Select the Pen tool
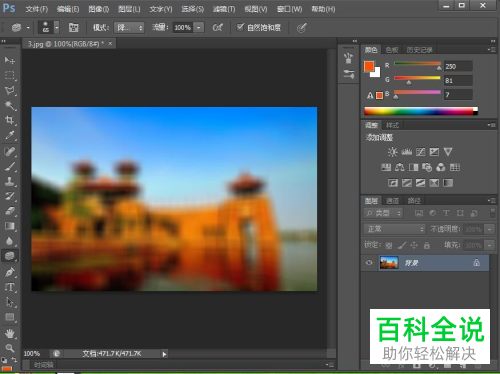This screenshot has width=500, height=374. click(10, 272)
